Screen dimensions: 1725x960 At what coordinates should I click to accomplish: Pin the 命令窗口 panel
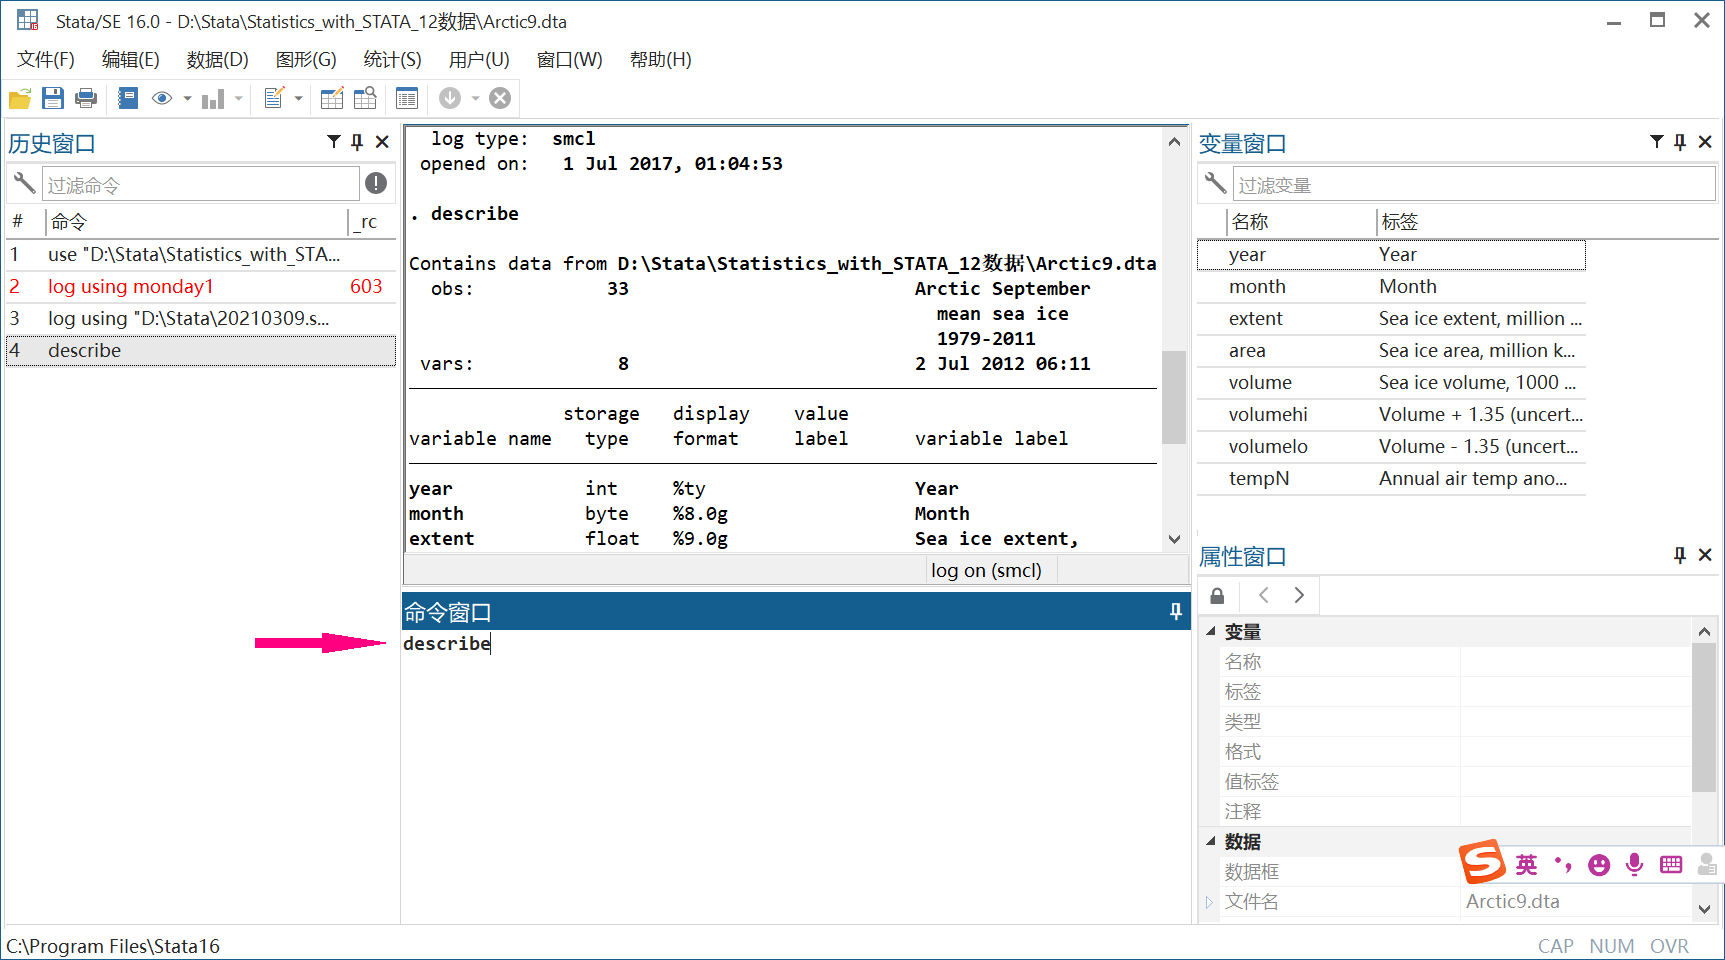click(1174, 611)
